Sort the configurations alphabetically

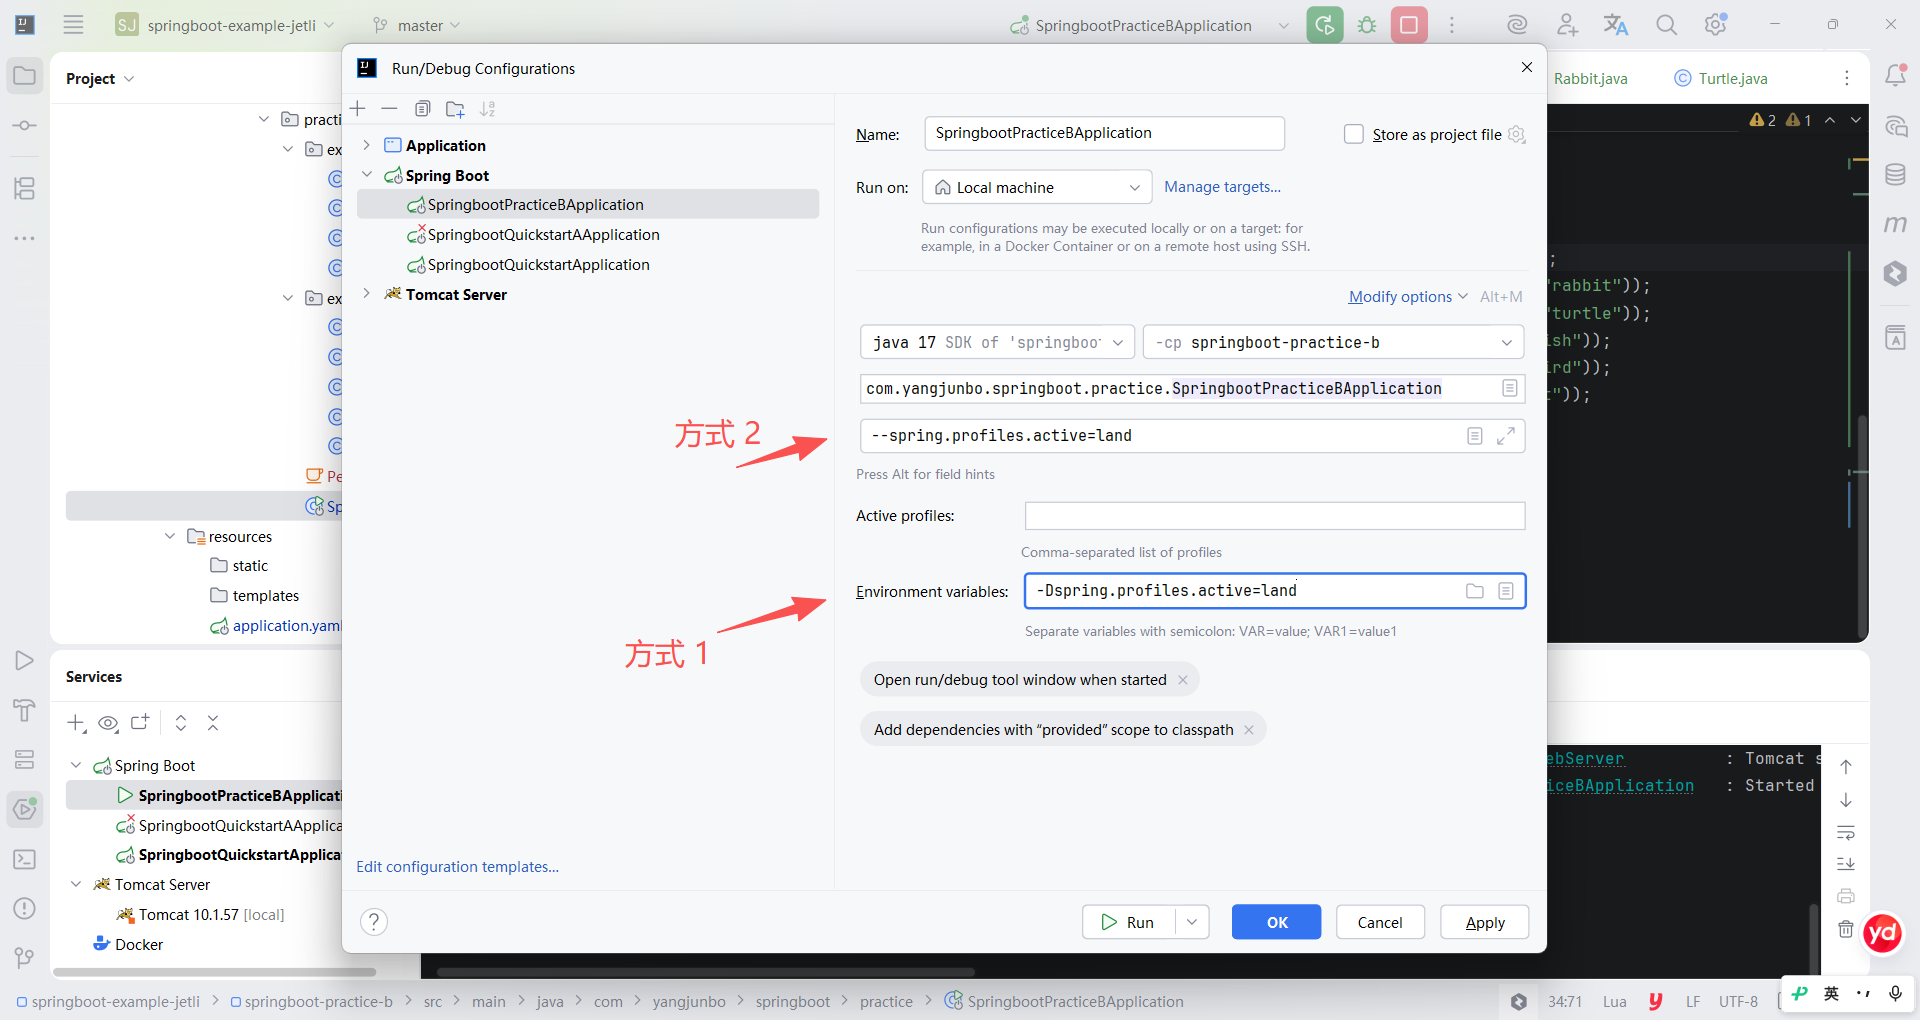click(488, 109)
